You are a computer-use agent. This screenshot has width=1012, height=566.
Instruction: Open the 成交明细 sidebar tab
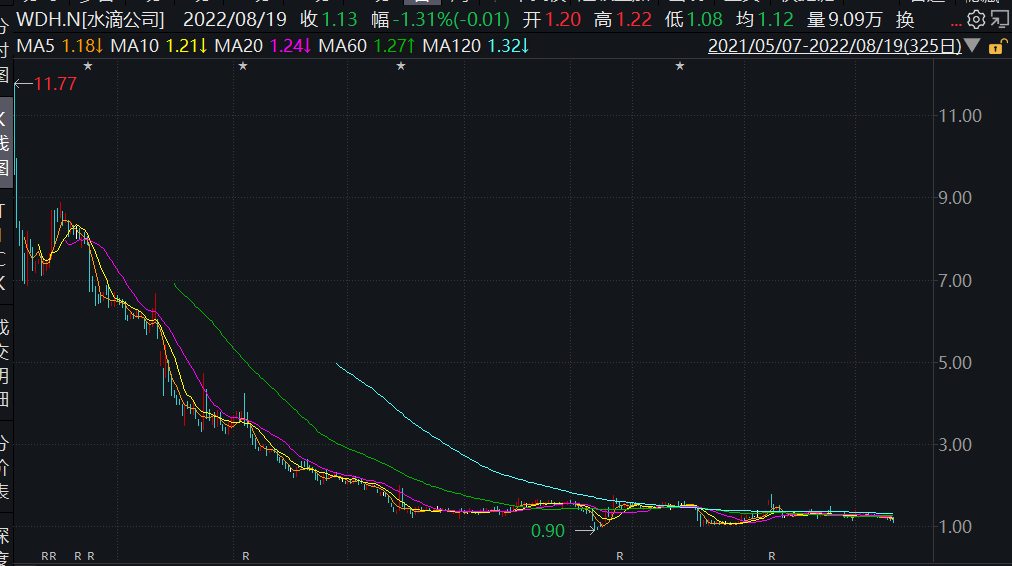point(5,363)
